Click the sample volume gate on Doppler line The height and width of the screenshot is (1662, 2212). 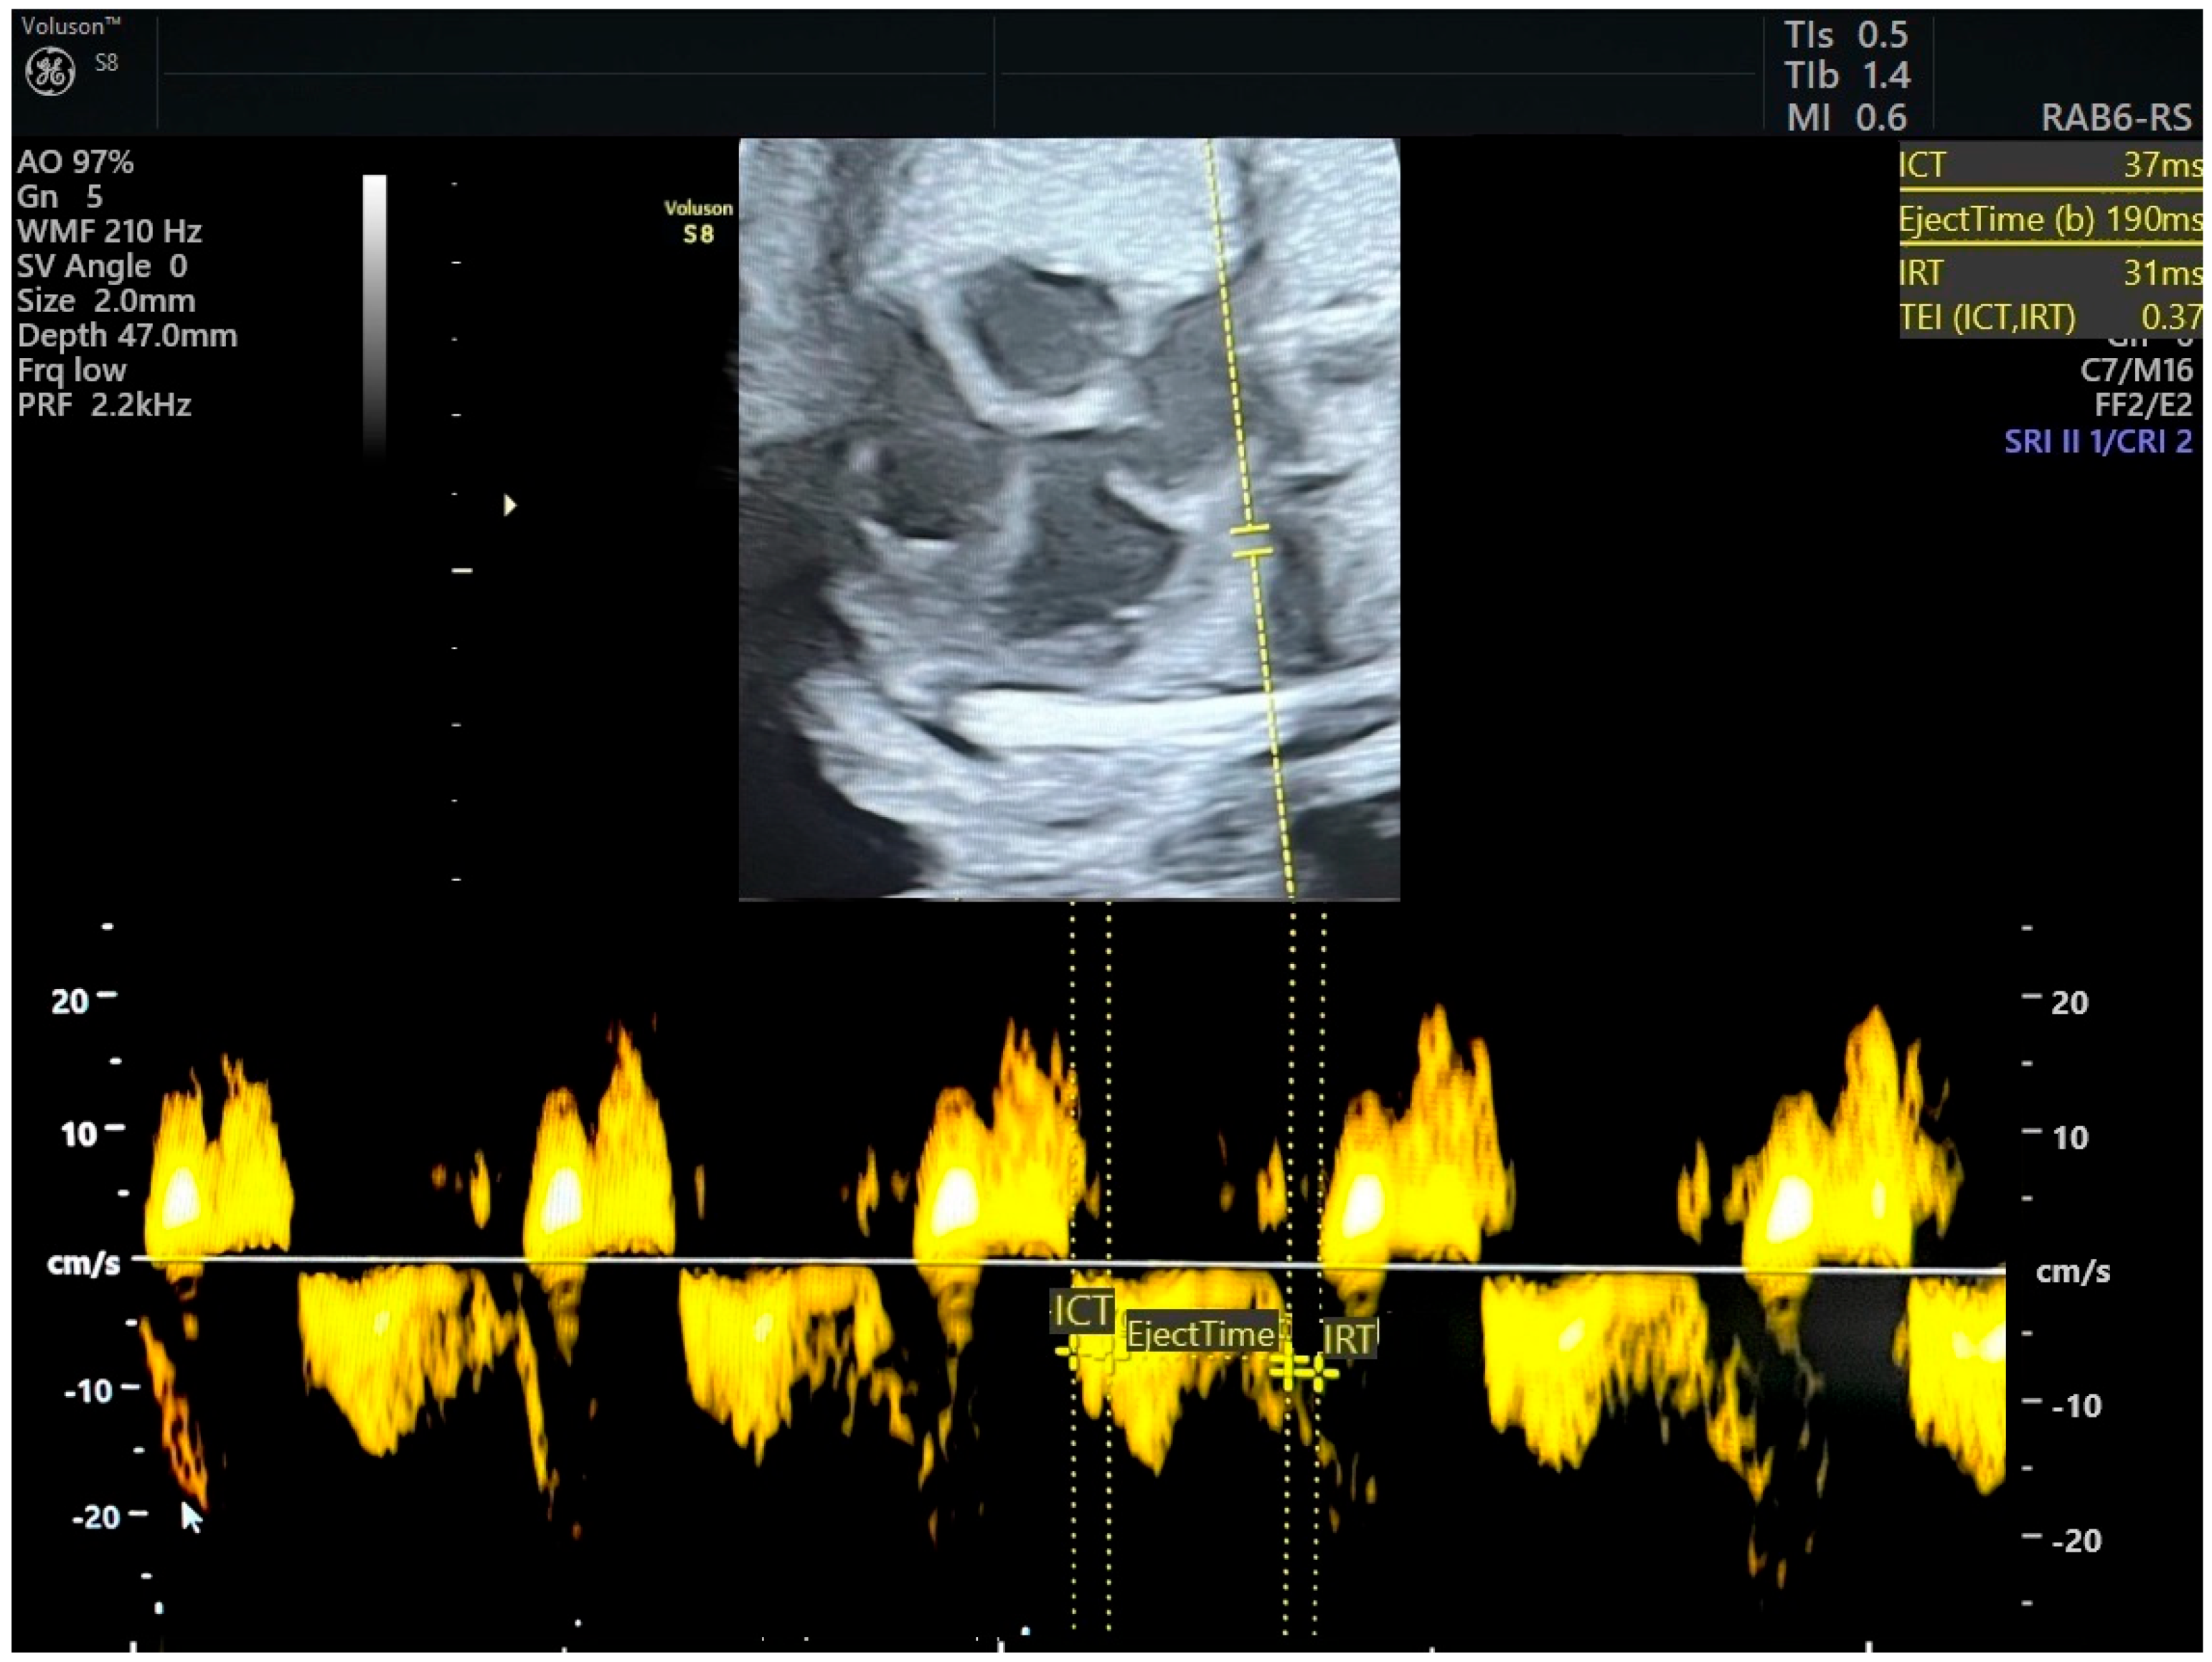[x=1251, y=541]
